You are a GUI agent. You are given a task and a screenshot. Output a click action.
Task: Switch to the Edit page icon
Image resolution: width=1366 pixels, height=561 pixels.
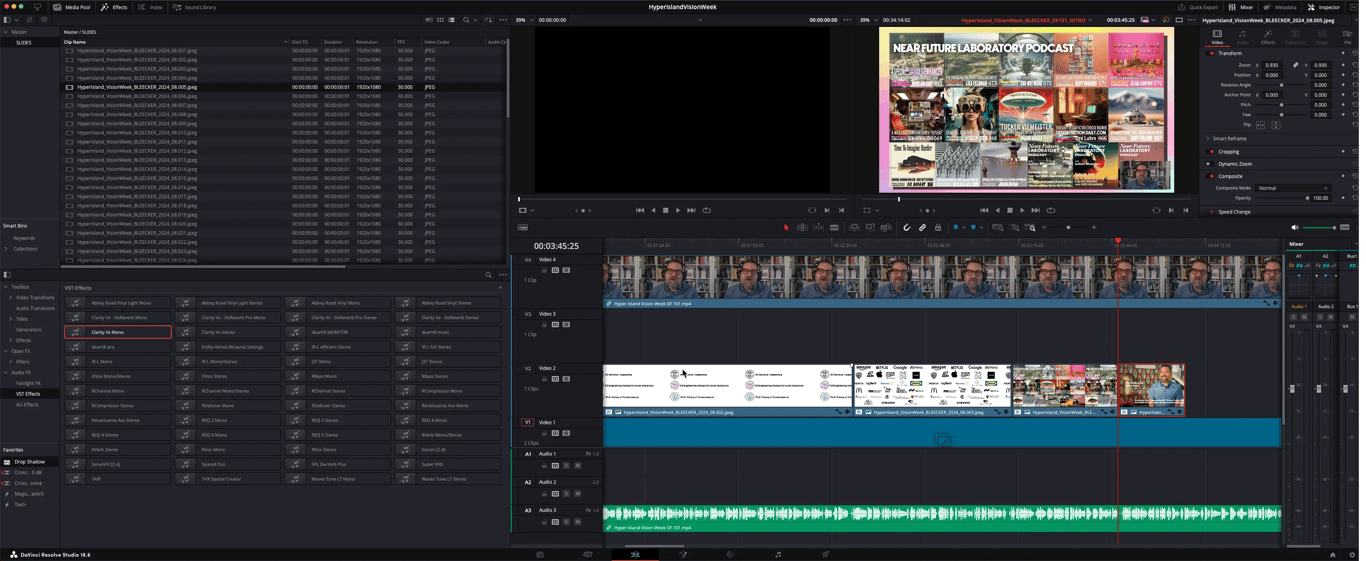(x=635, y=554)
